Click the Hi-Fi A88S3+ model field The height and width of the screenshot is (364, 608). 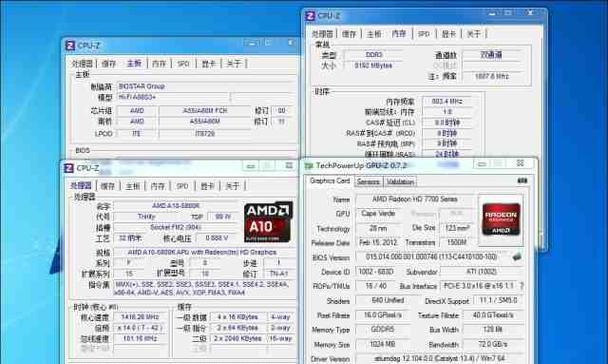pos(173,97)
